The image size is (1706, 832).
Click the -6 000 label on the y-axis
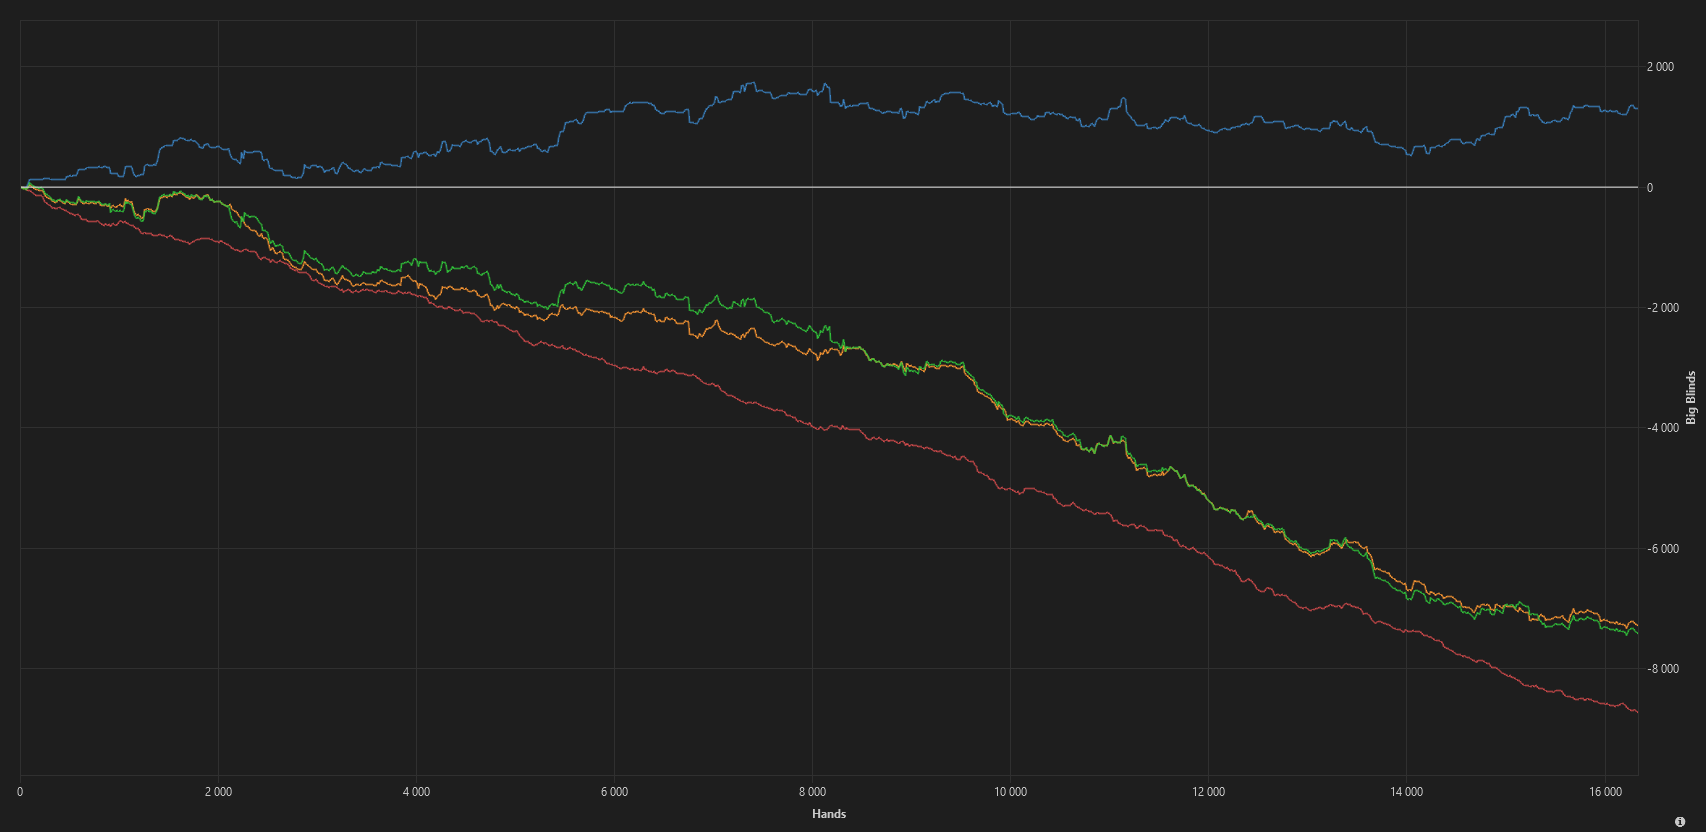click(x=1662, y=549)
